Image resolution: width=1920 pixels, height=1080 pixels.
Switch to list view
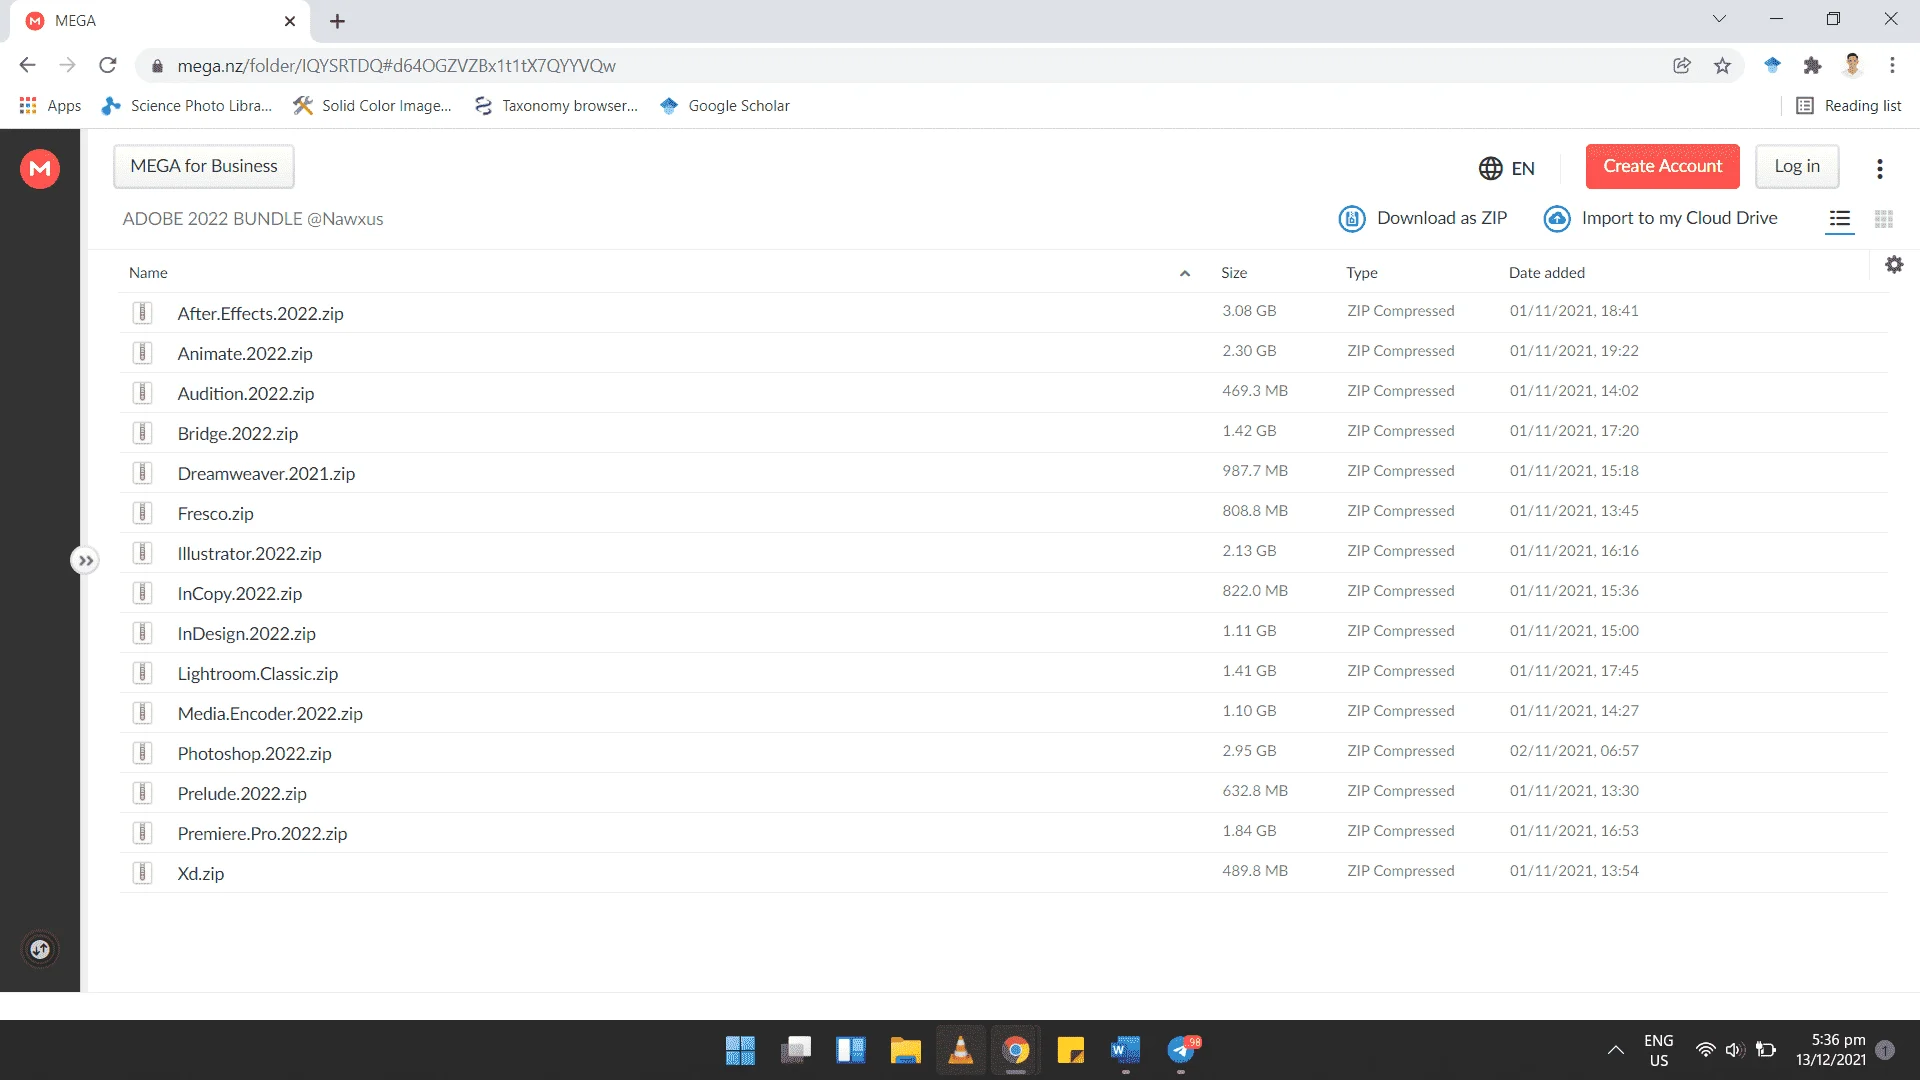coord(1840,219)
